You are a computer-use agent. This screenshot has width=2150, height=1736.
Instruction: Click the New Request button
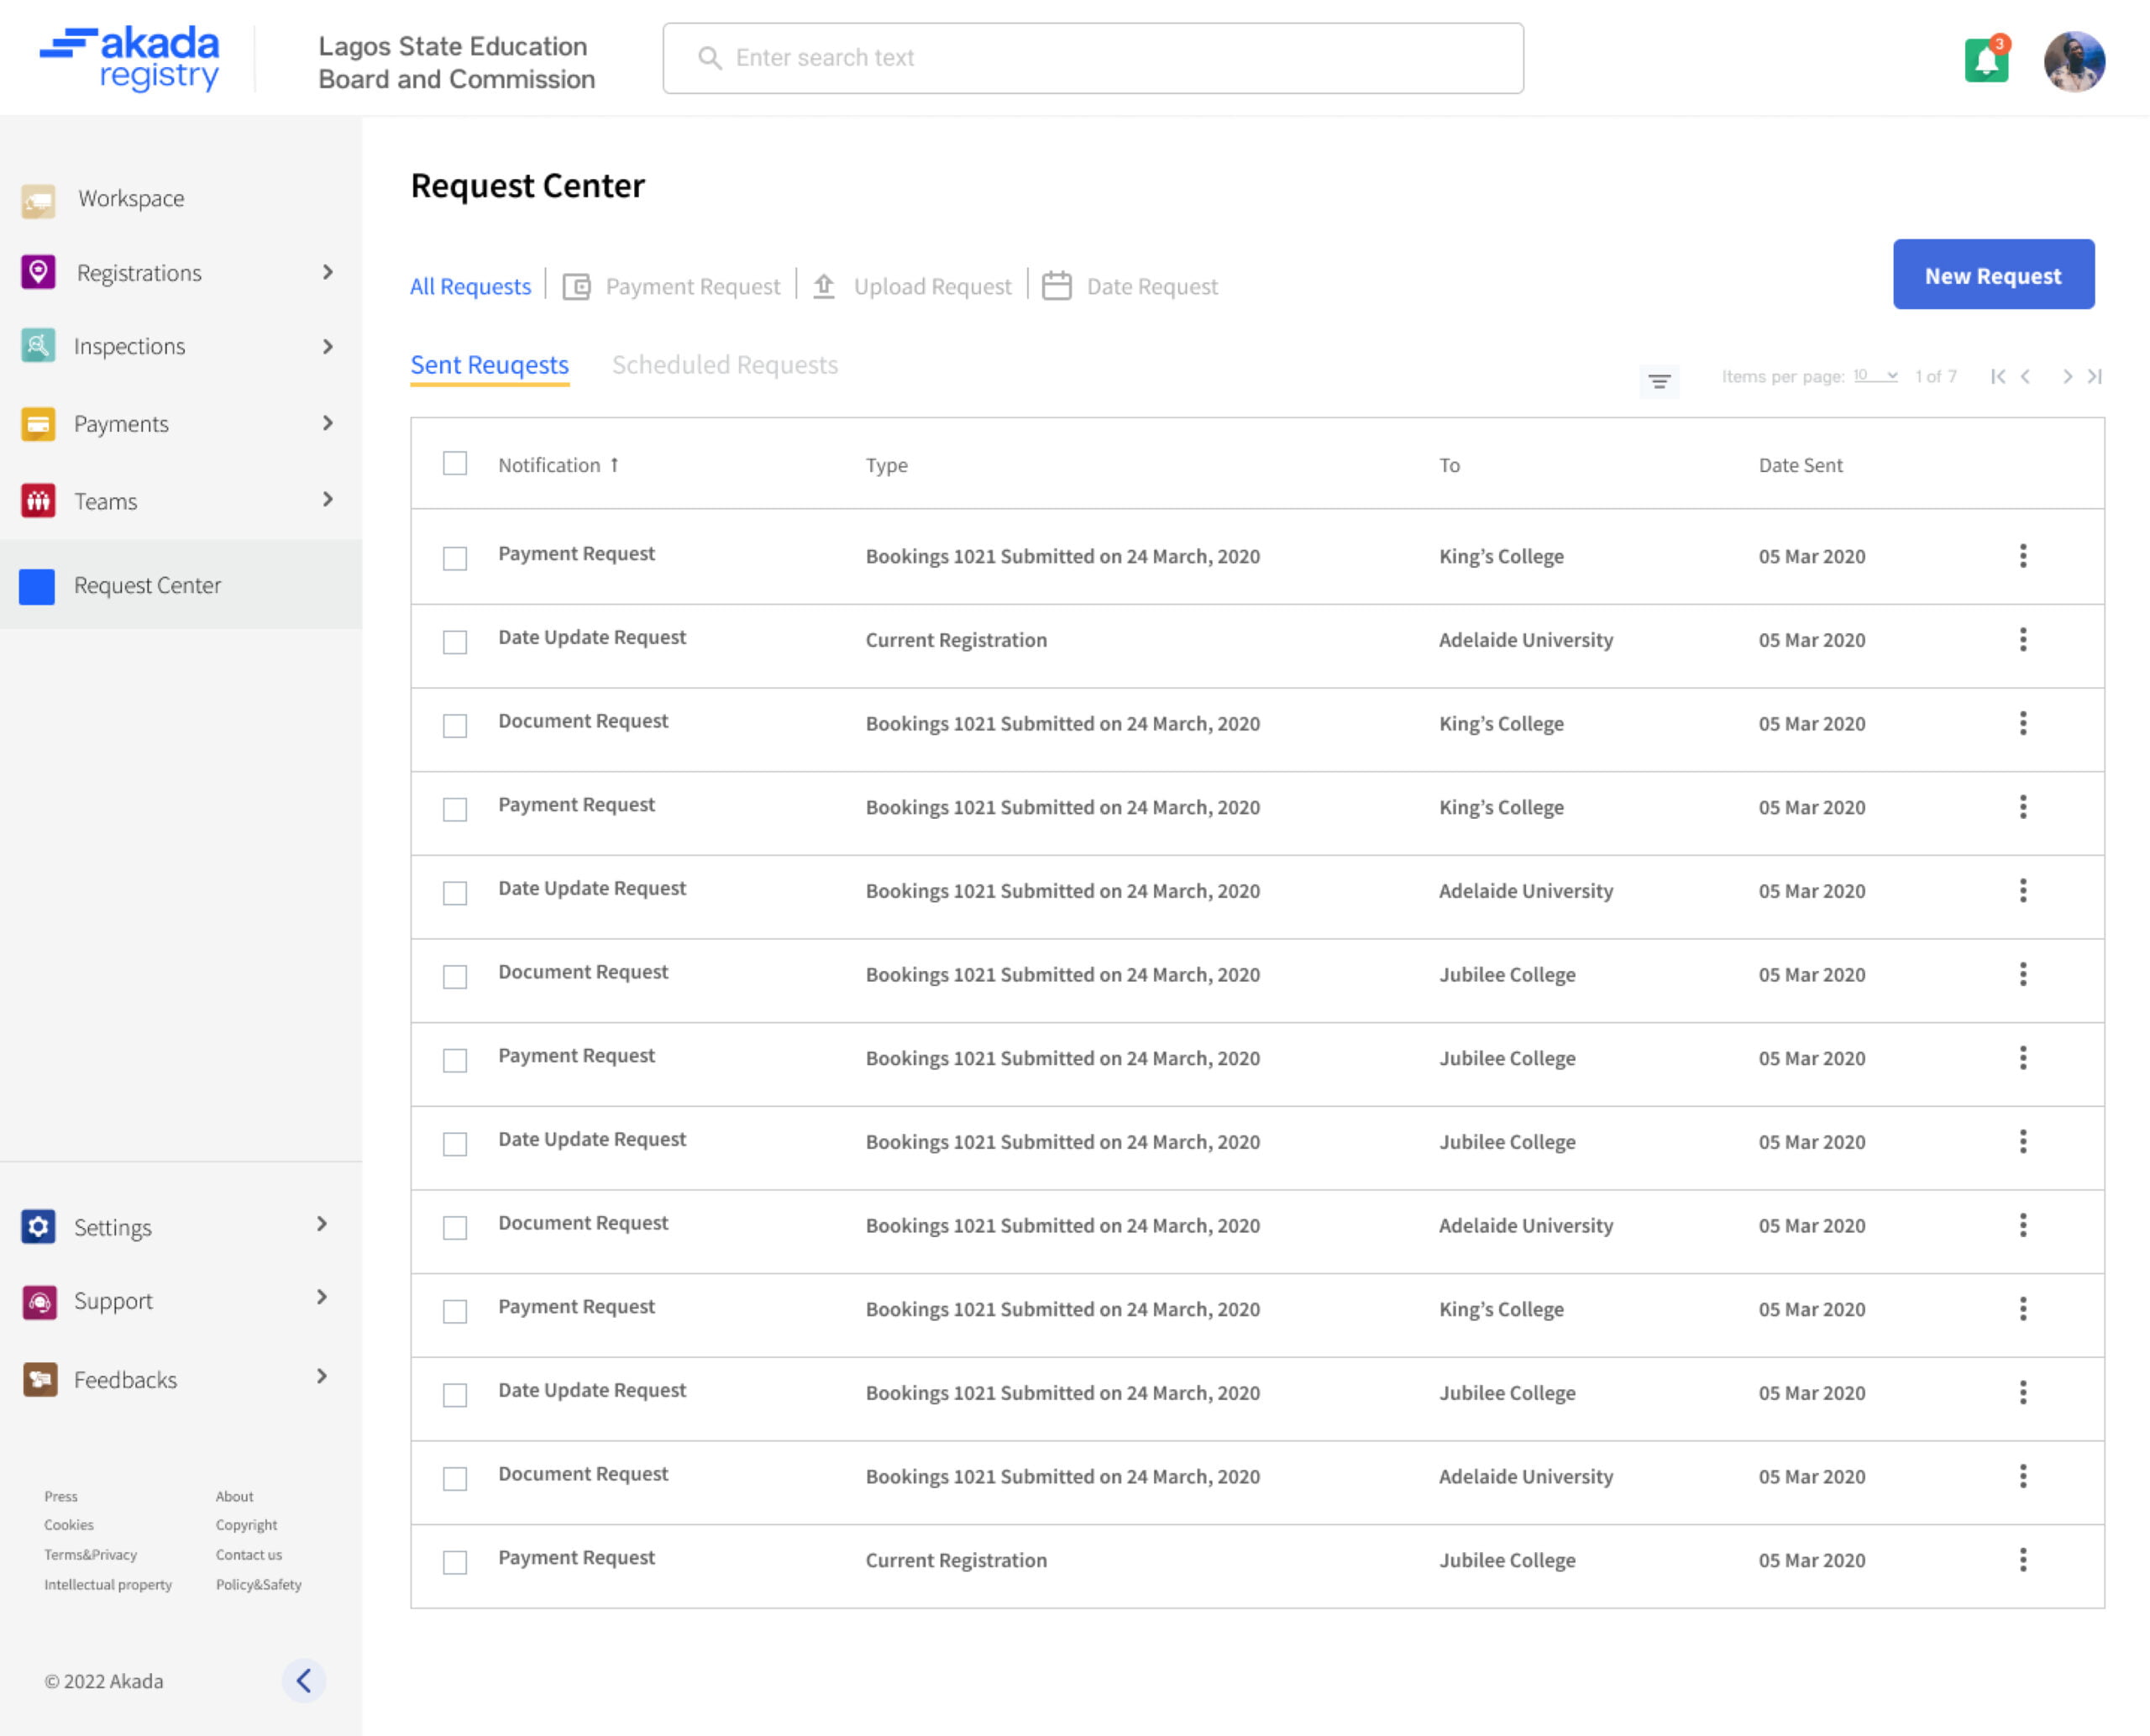click(1992, 275)
